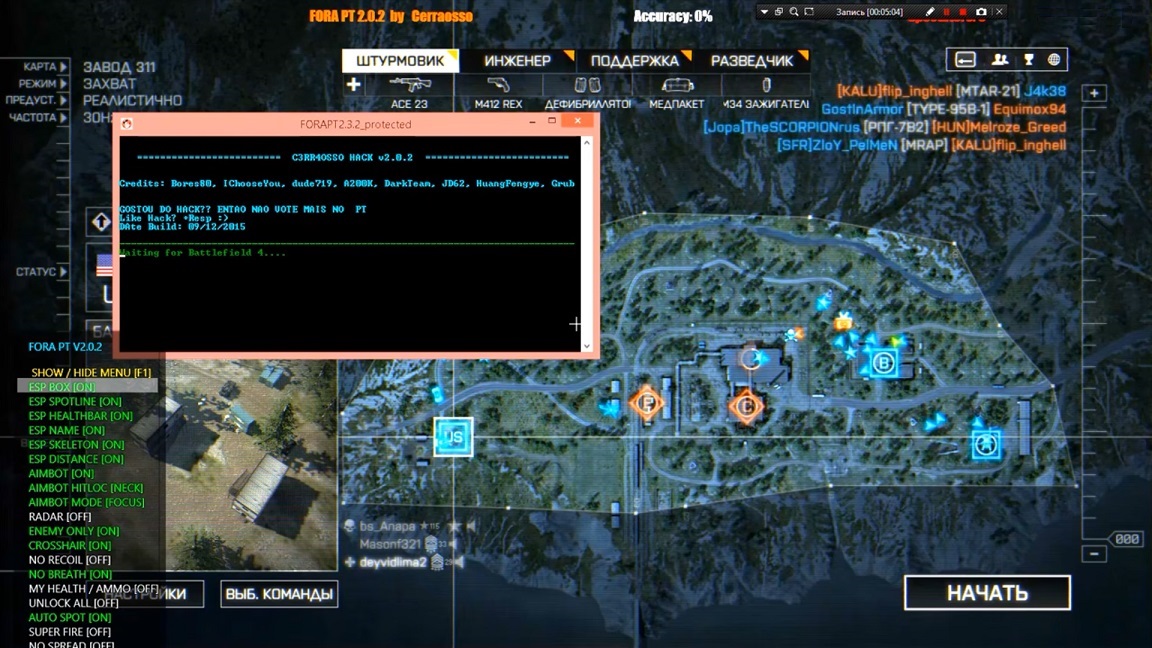Viewport: 1152px width, 648px height.
Task: Zoom in the map with plus button
Action: (1094, 93)
